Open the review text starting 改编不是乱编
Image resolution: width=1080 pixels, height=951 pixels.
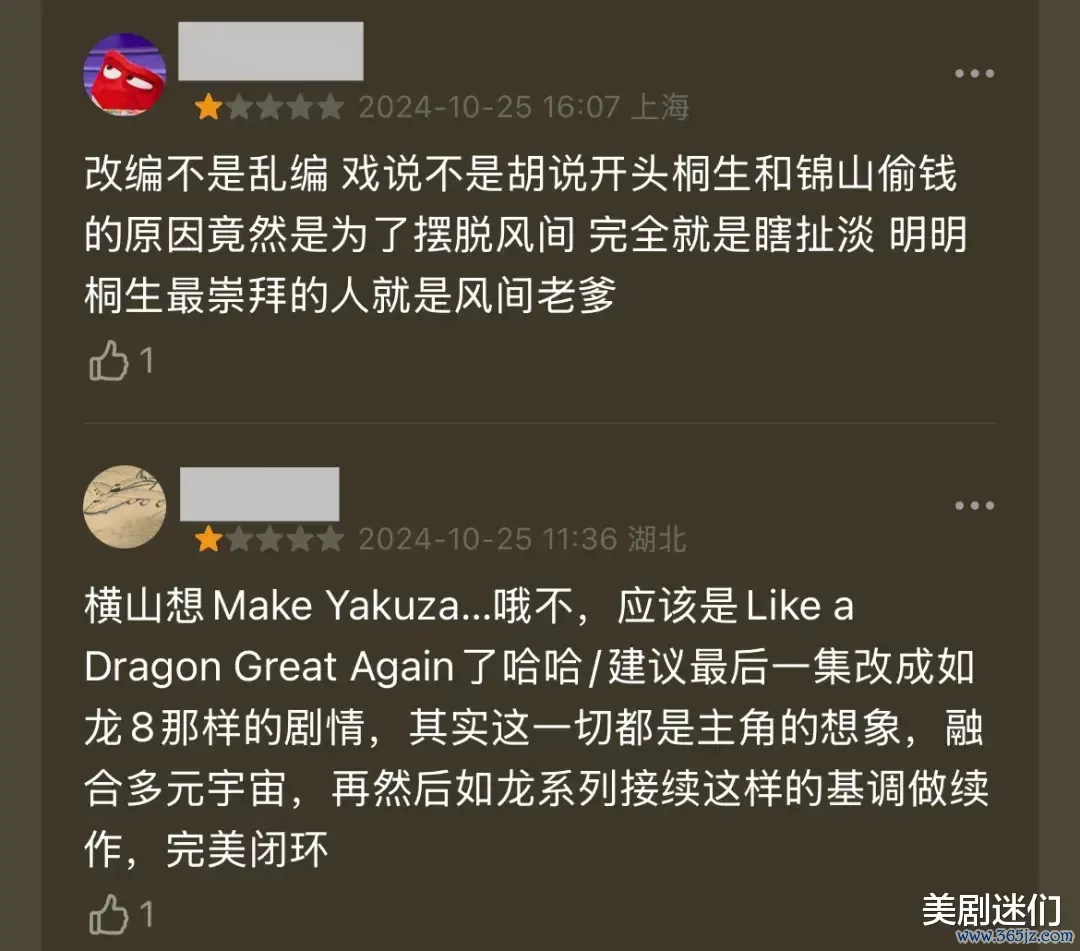click(x=526, y=234)
